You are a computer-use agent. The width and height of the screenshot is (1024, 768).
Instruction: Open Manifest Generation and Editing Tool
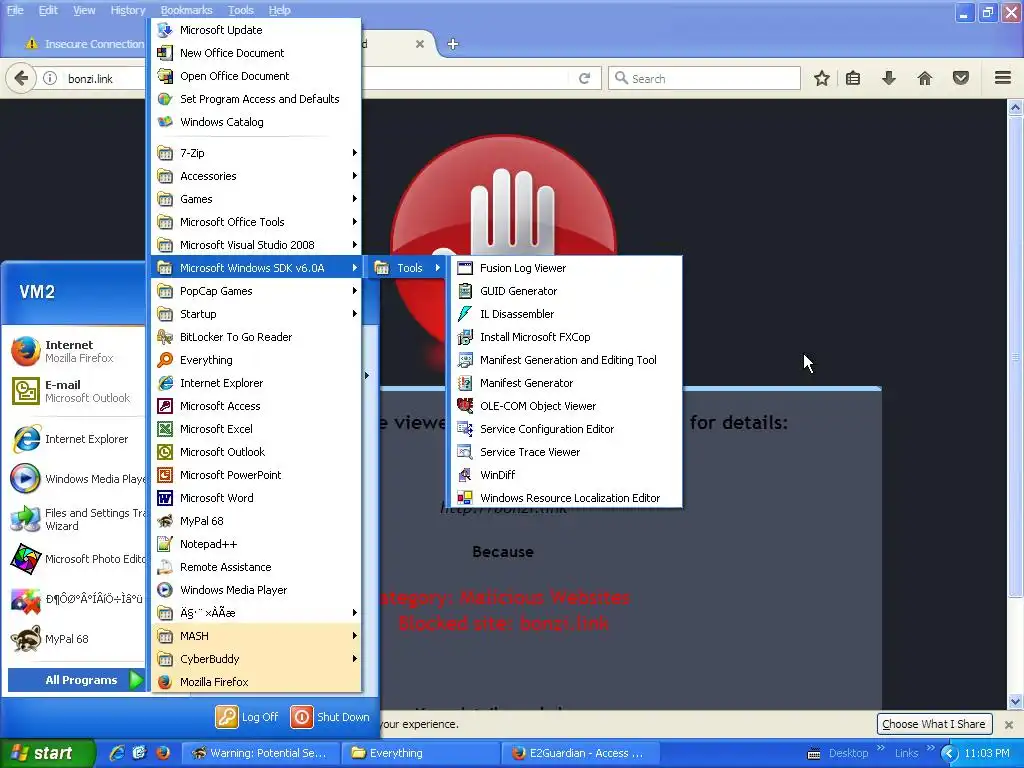[566, 360]
